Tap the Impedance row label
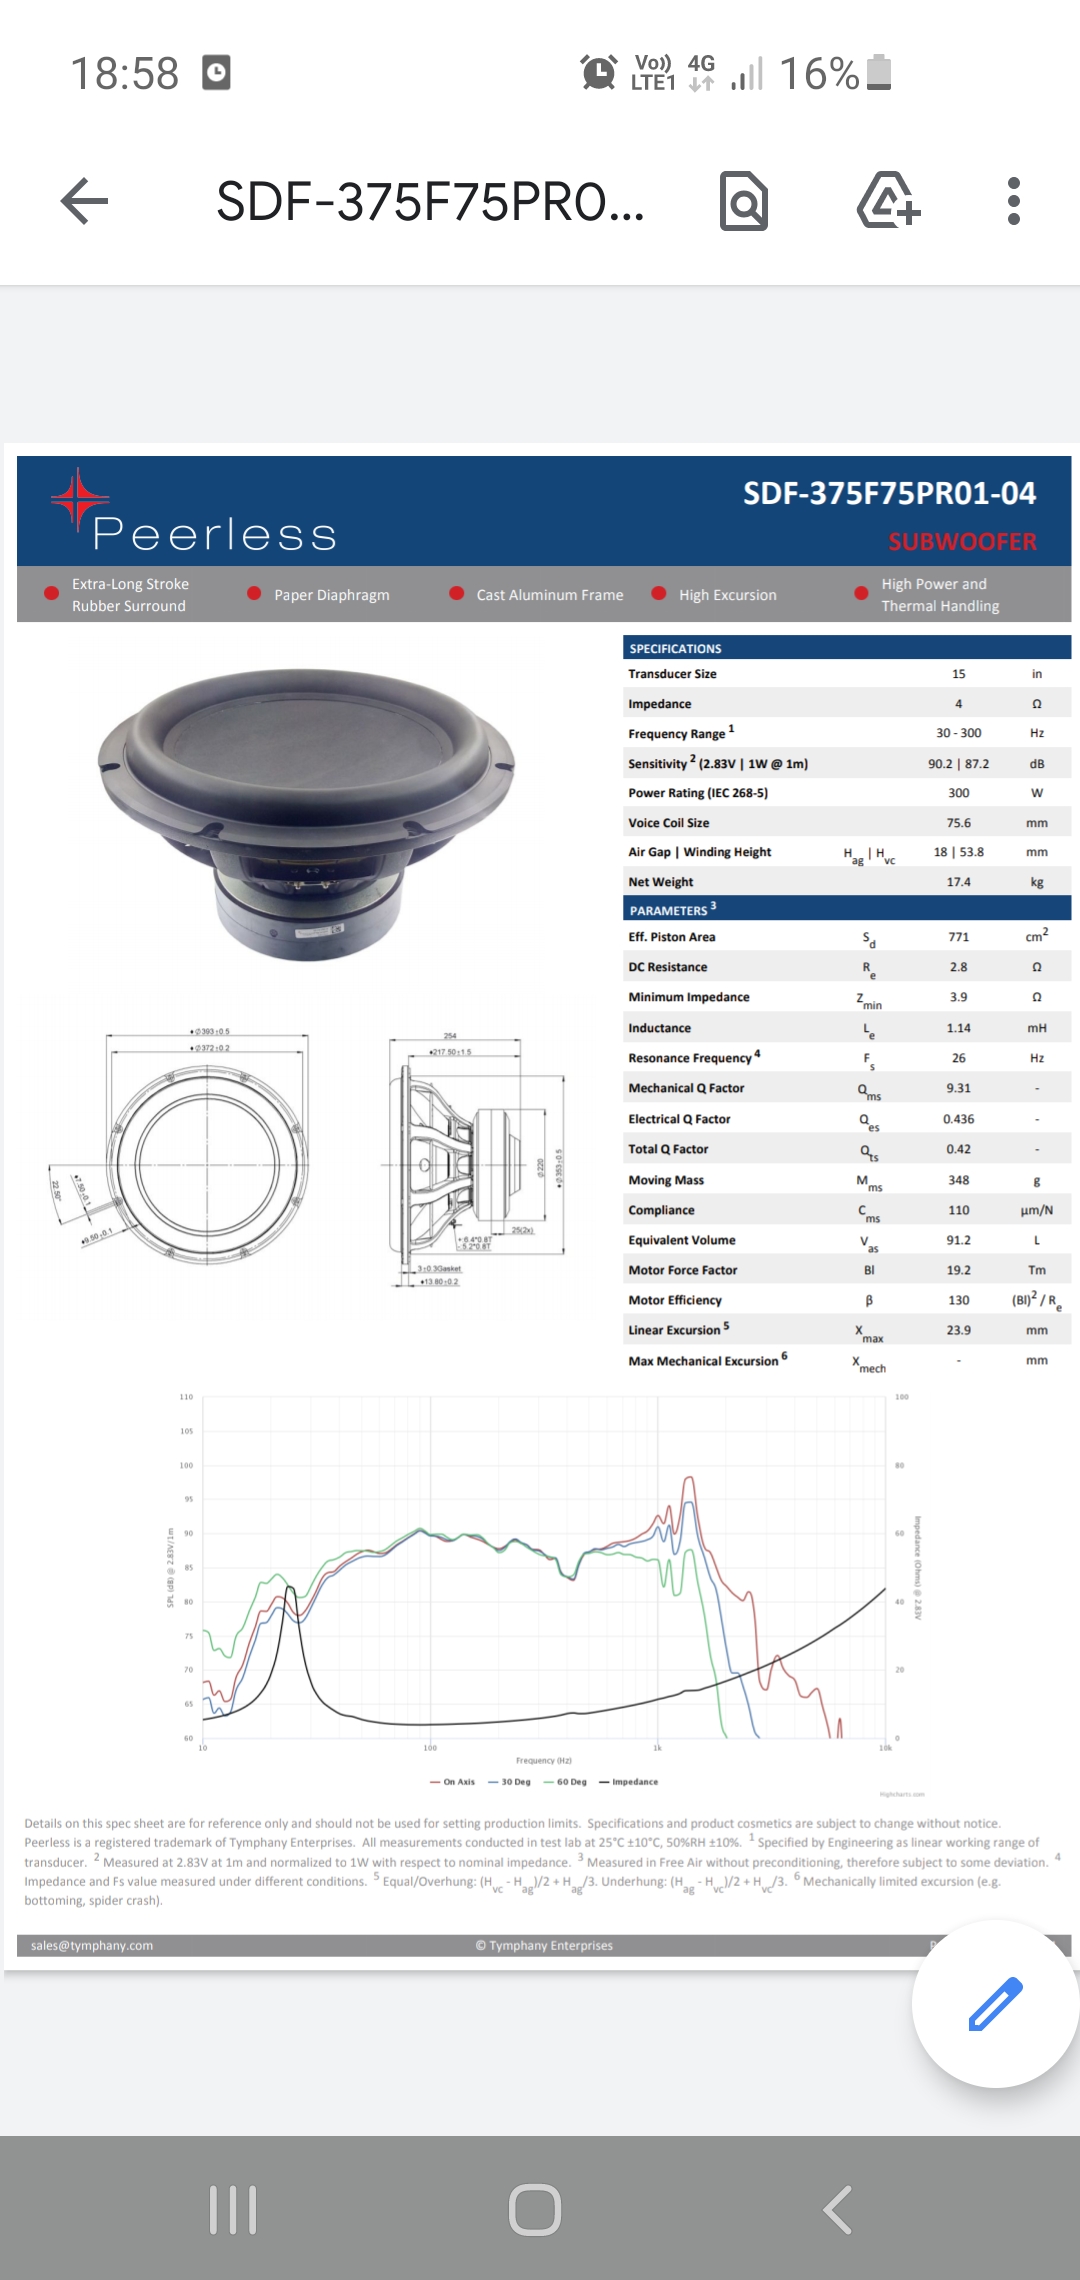This screenshot has width=1080, height=2280. 659,704
